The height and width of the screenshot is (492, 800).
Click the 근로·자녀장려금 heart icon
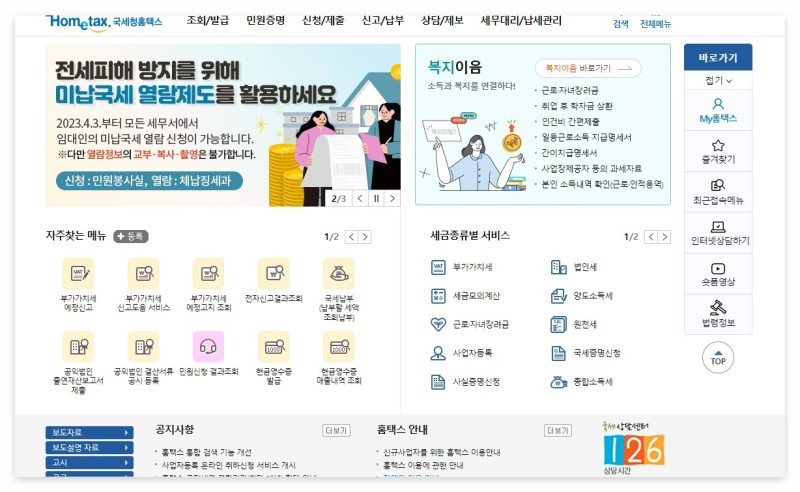pos(438,324)
